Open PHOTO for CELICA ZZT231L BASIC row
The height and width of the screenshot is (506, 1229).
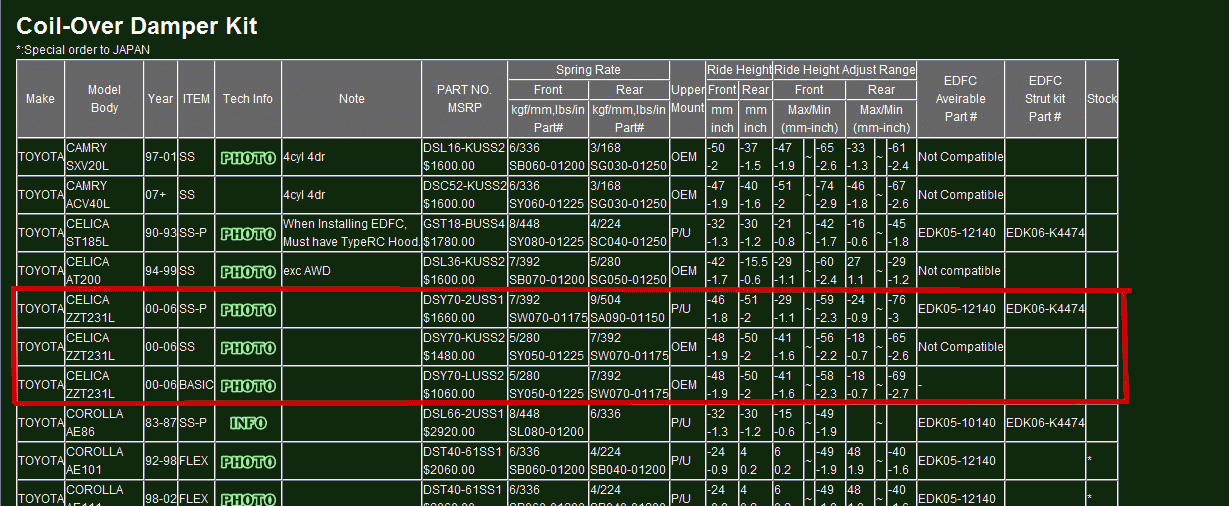click(248, 385)
